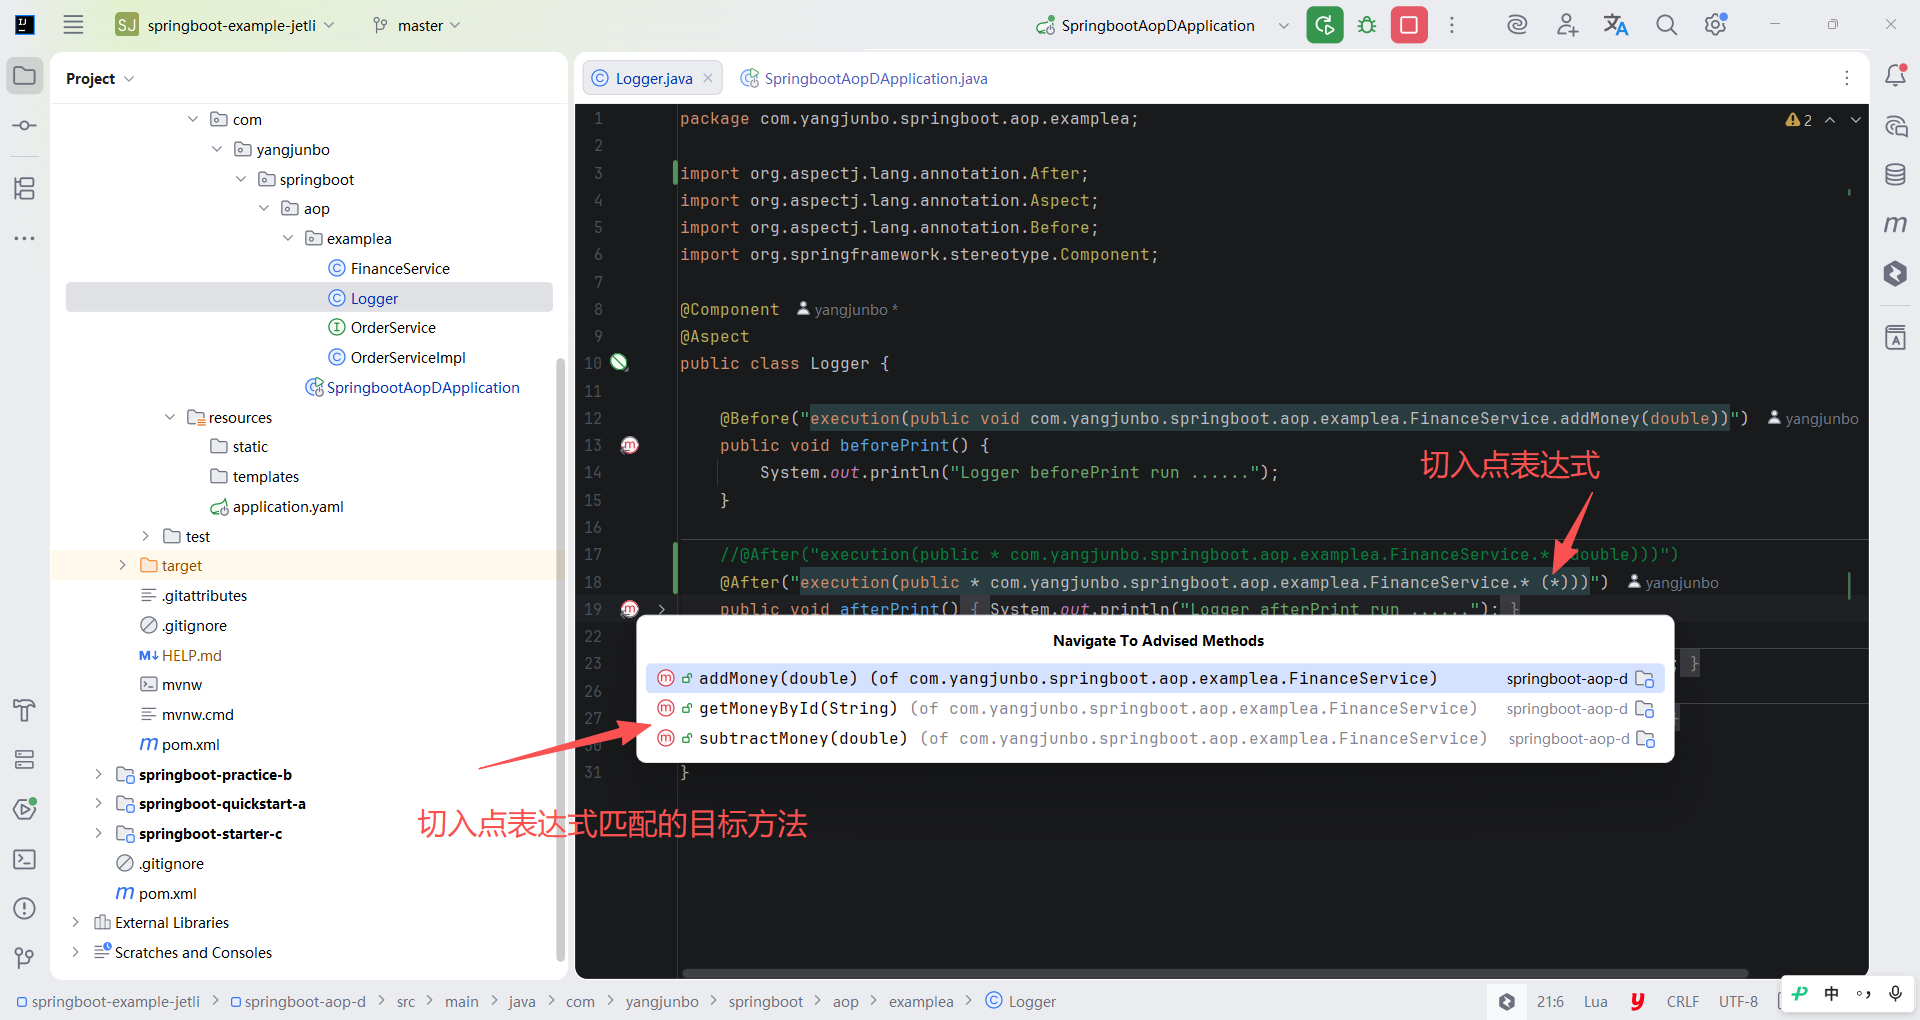This screenshot has width=1920, height=1020.
Task: Open the Project tool window folder icon
Action: tap(25, 76)
